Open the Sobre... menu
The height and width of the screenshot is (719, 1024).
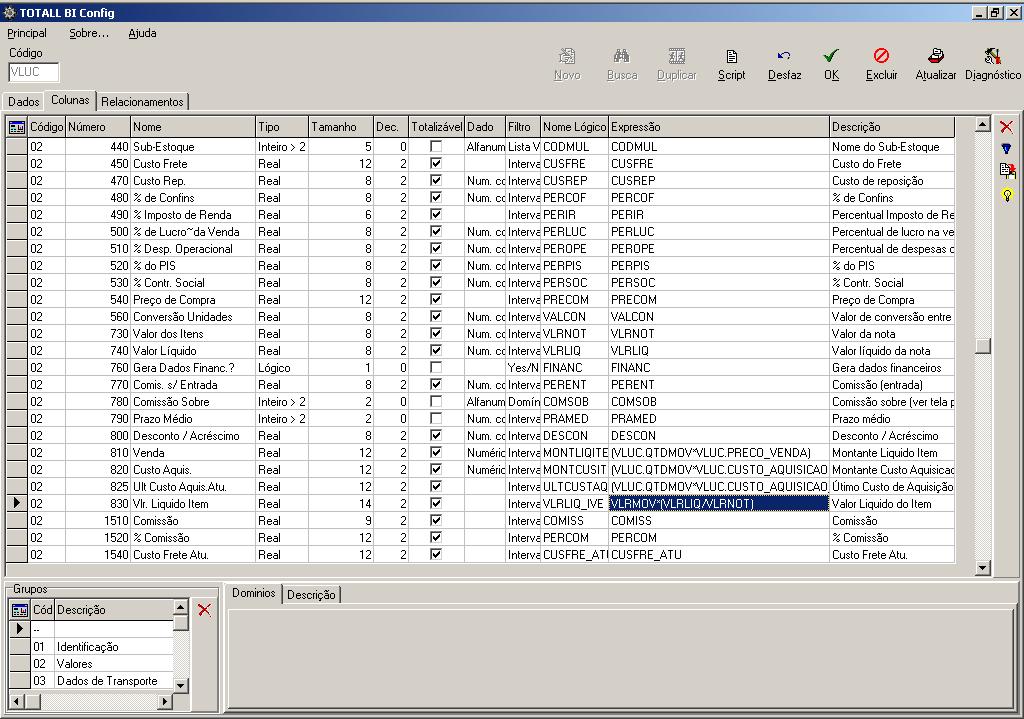tap(89, 33)
